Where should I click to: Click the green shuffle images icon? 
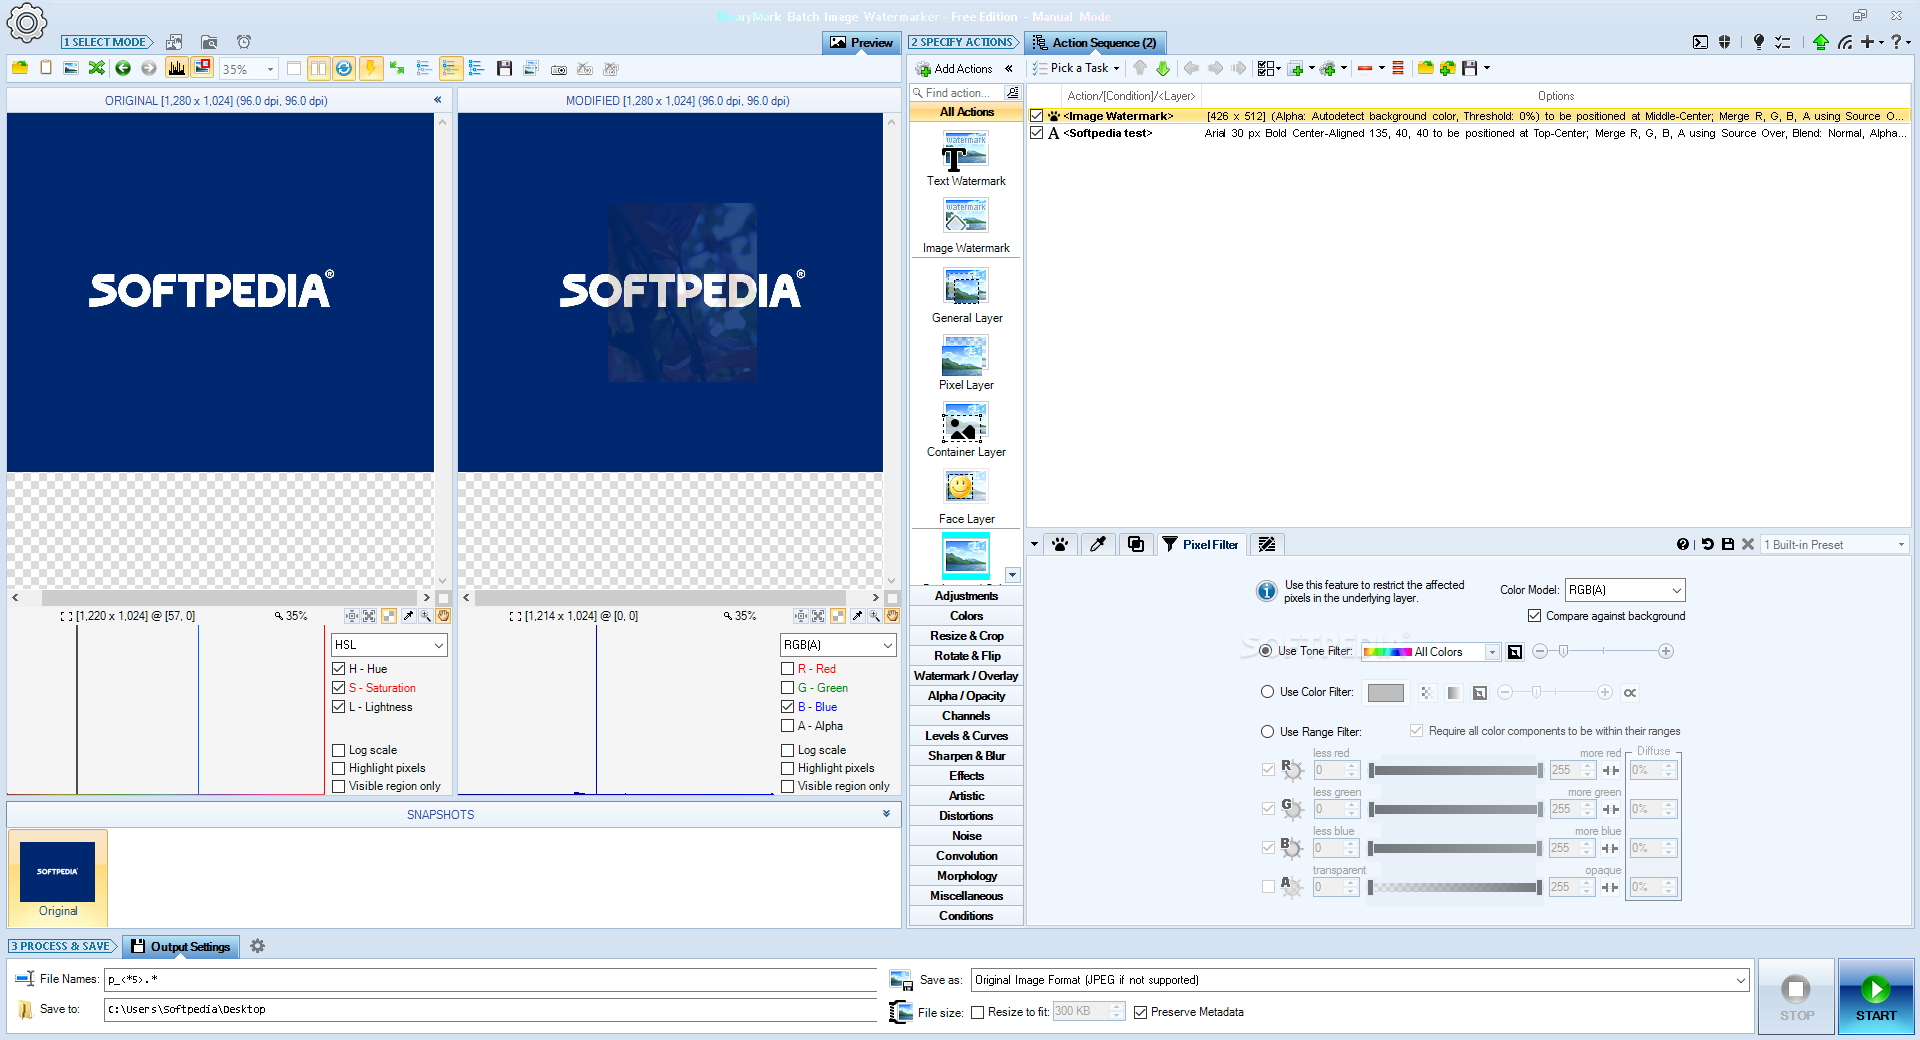tap(96, 68)
